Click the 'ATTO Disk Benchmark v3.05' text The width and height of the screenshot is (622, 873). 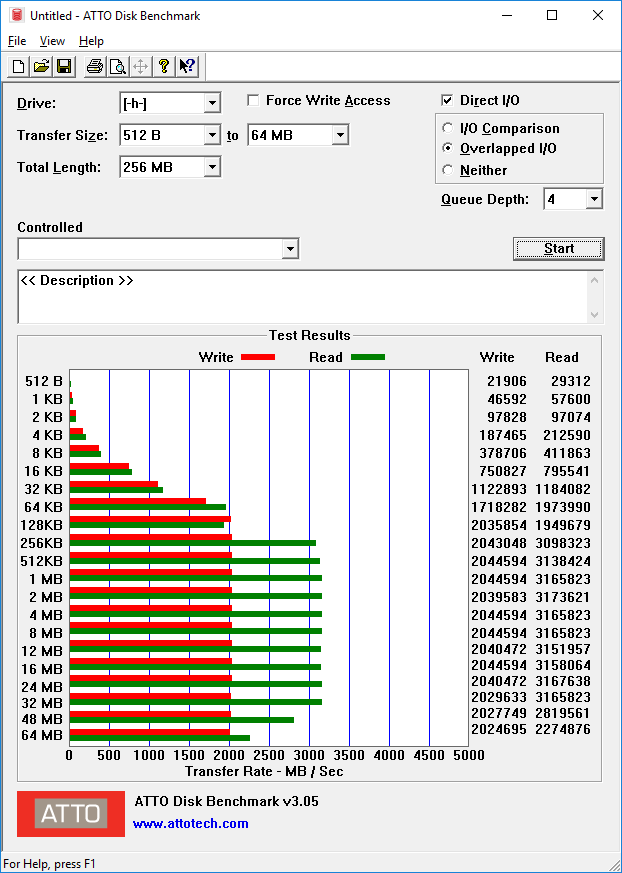click(227, 801)
